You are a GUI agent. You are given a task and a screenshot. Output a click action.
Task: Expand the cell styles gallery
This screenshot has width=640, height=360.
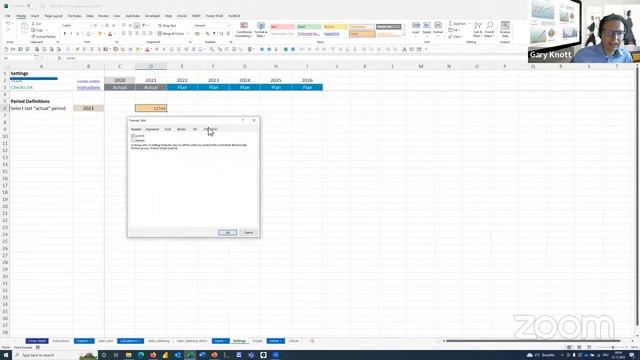tap(404, 36)
